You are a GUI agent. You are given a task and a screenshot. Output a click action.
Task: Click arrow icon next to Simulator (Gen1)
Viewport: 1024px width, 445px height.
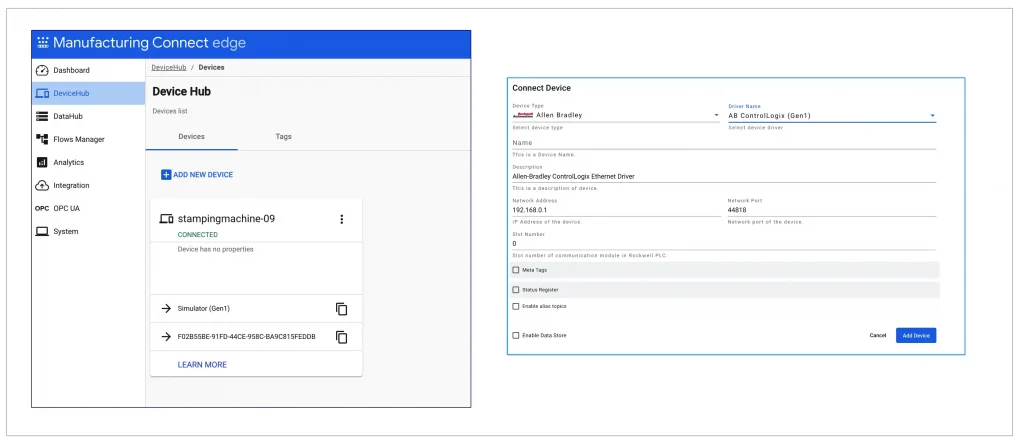(166, 308)
